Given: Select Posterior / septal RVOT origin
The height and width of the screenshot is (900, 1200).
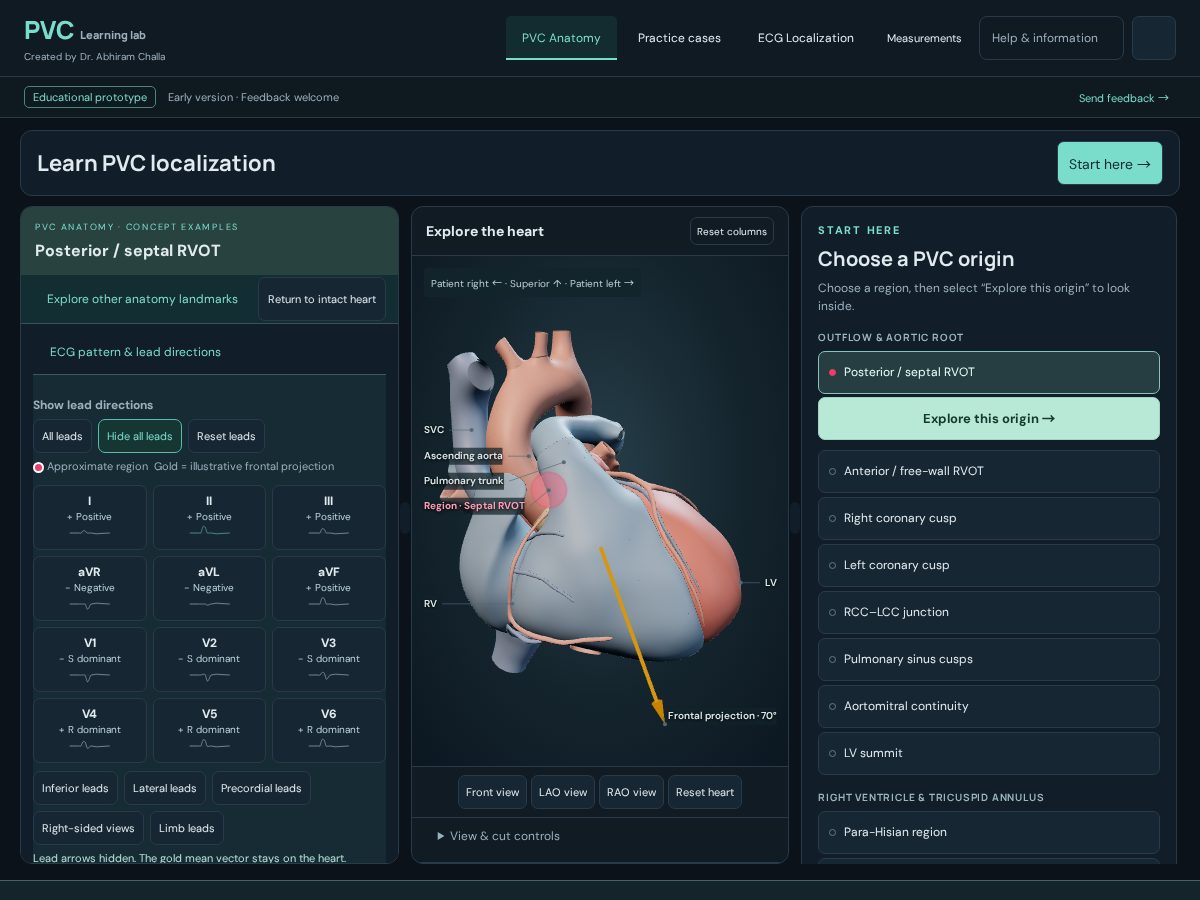Looking at the screenshot, I should [989, 372].
